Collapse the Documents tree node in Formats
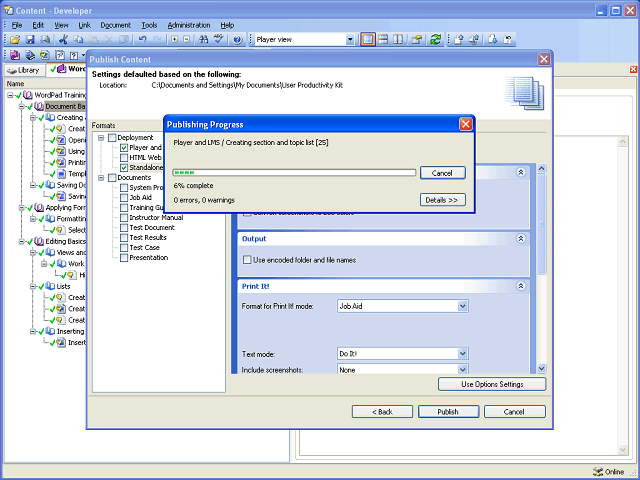The image size is (640, 480). (101, 178)
